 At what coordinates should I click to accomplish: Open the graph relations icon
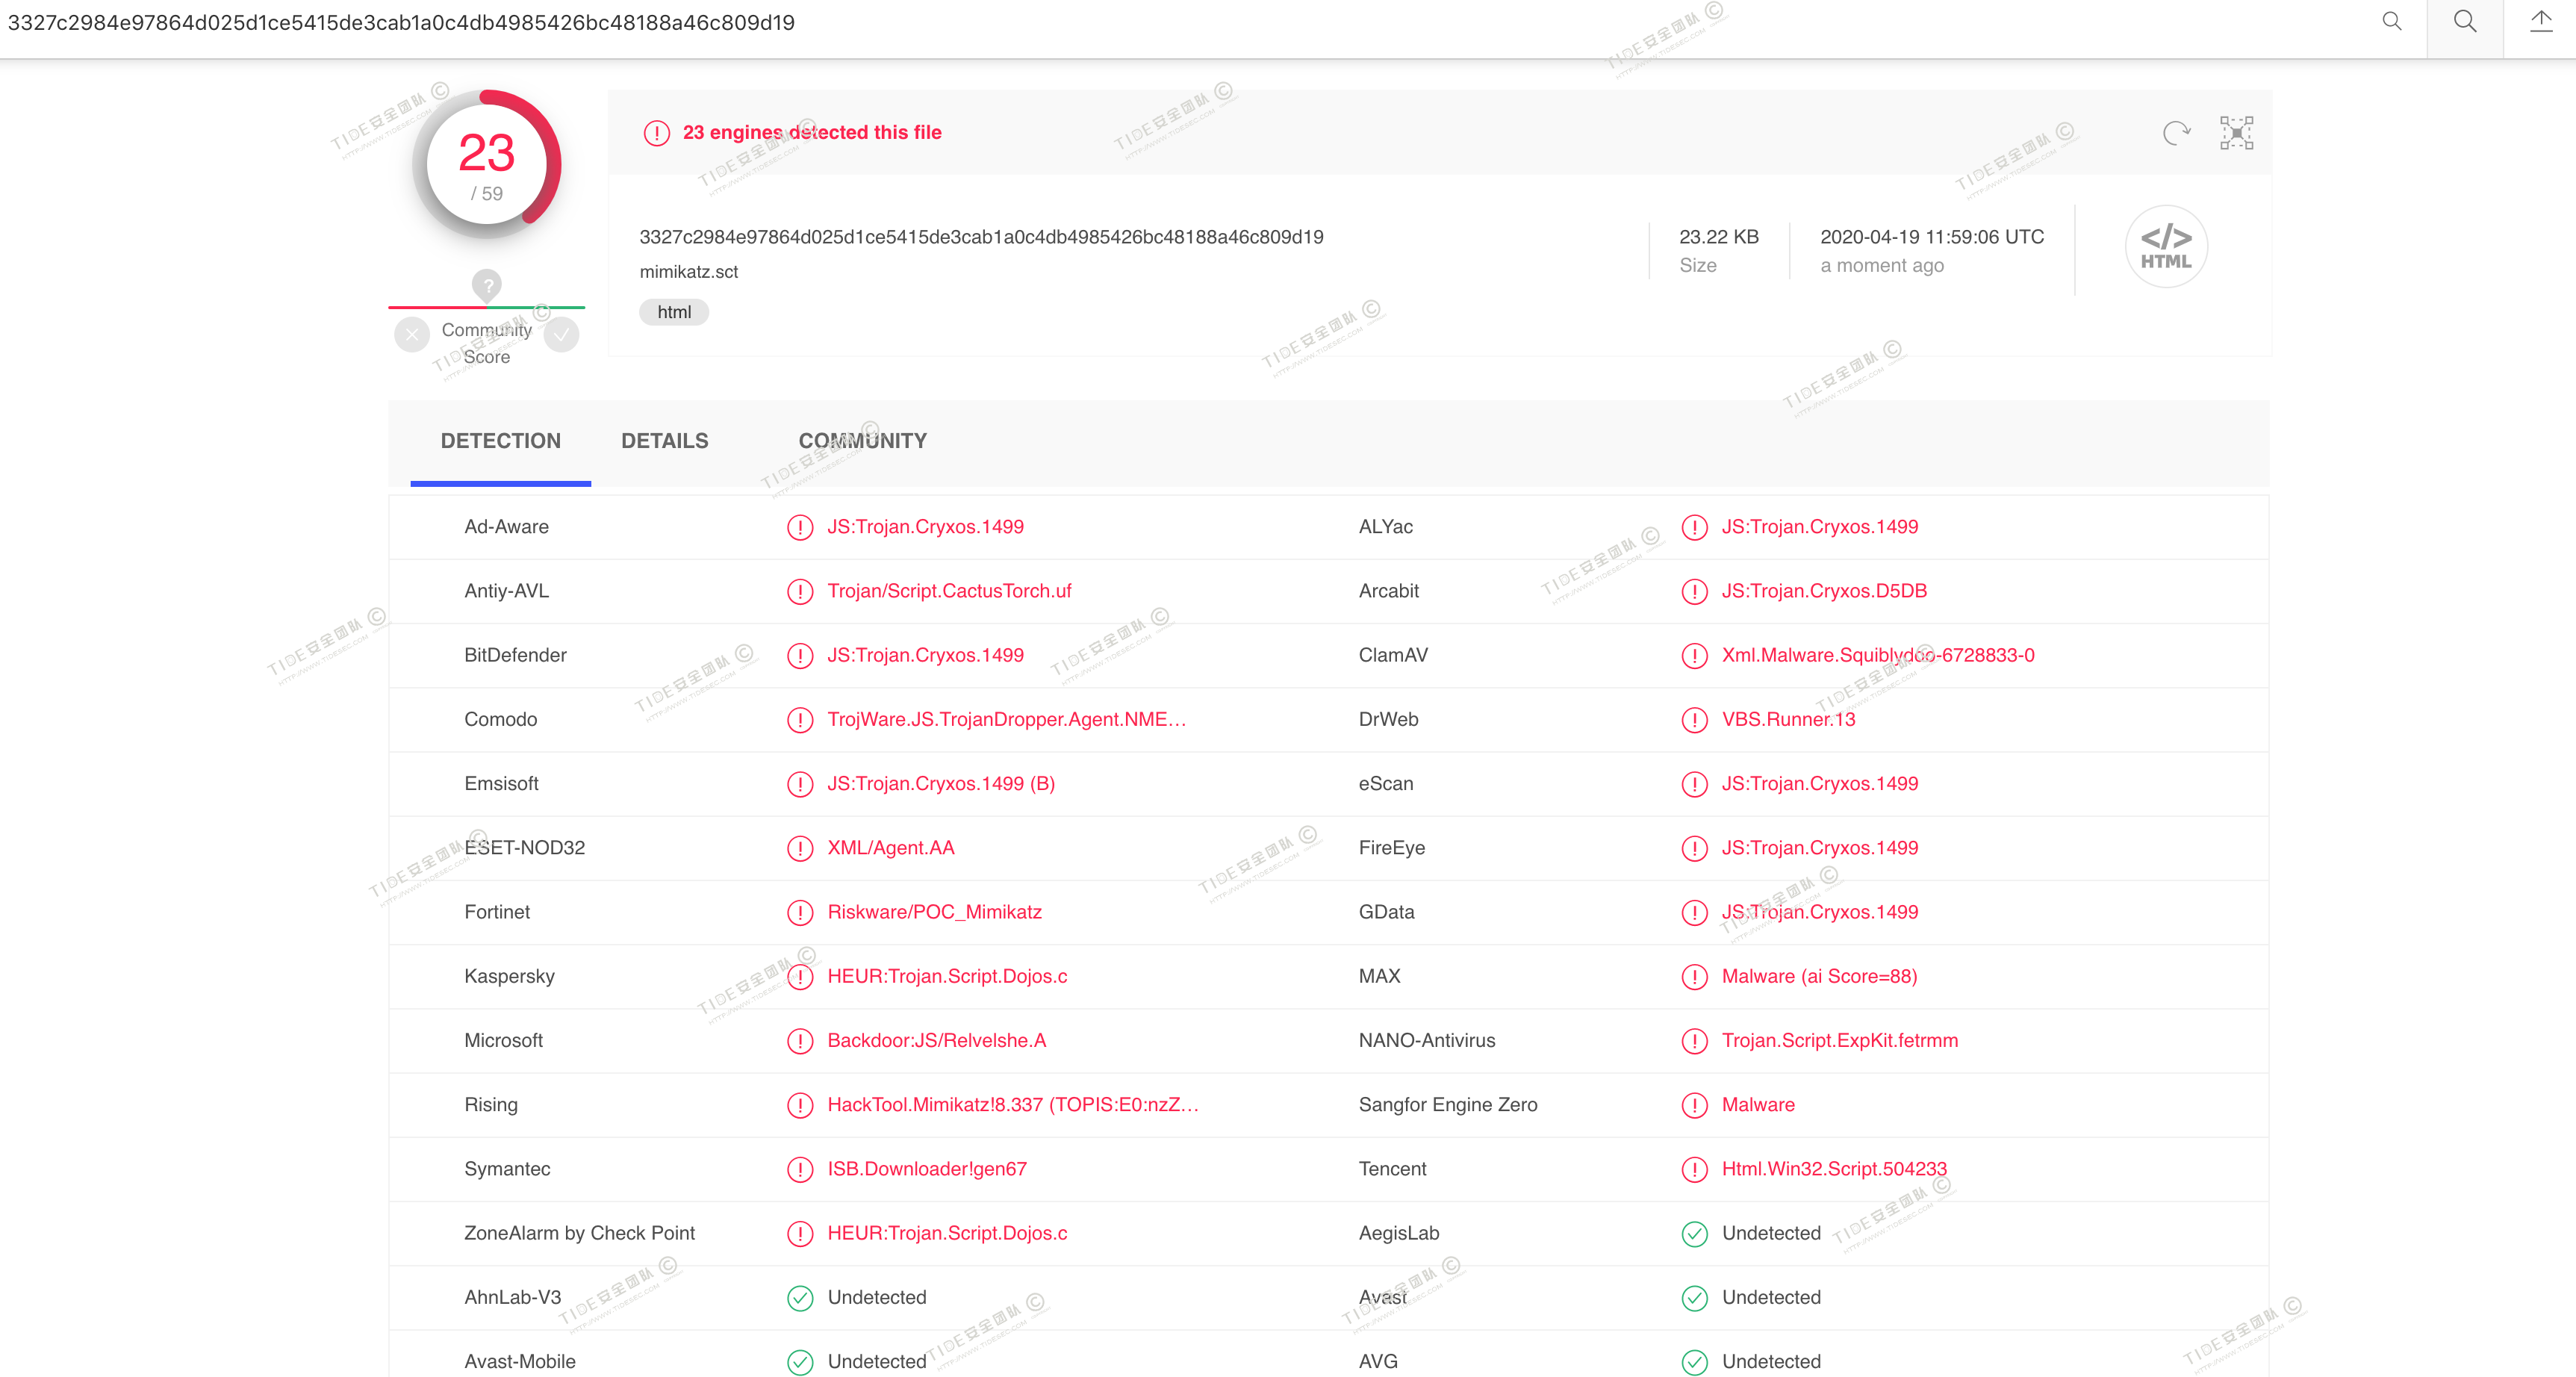click(x=2236, y=133)
